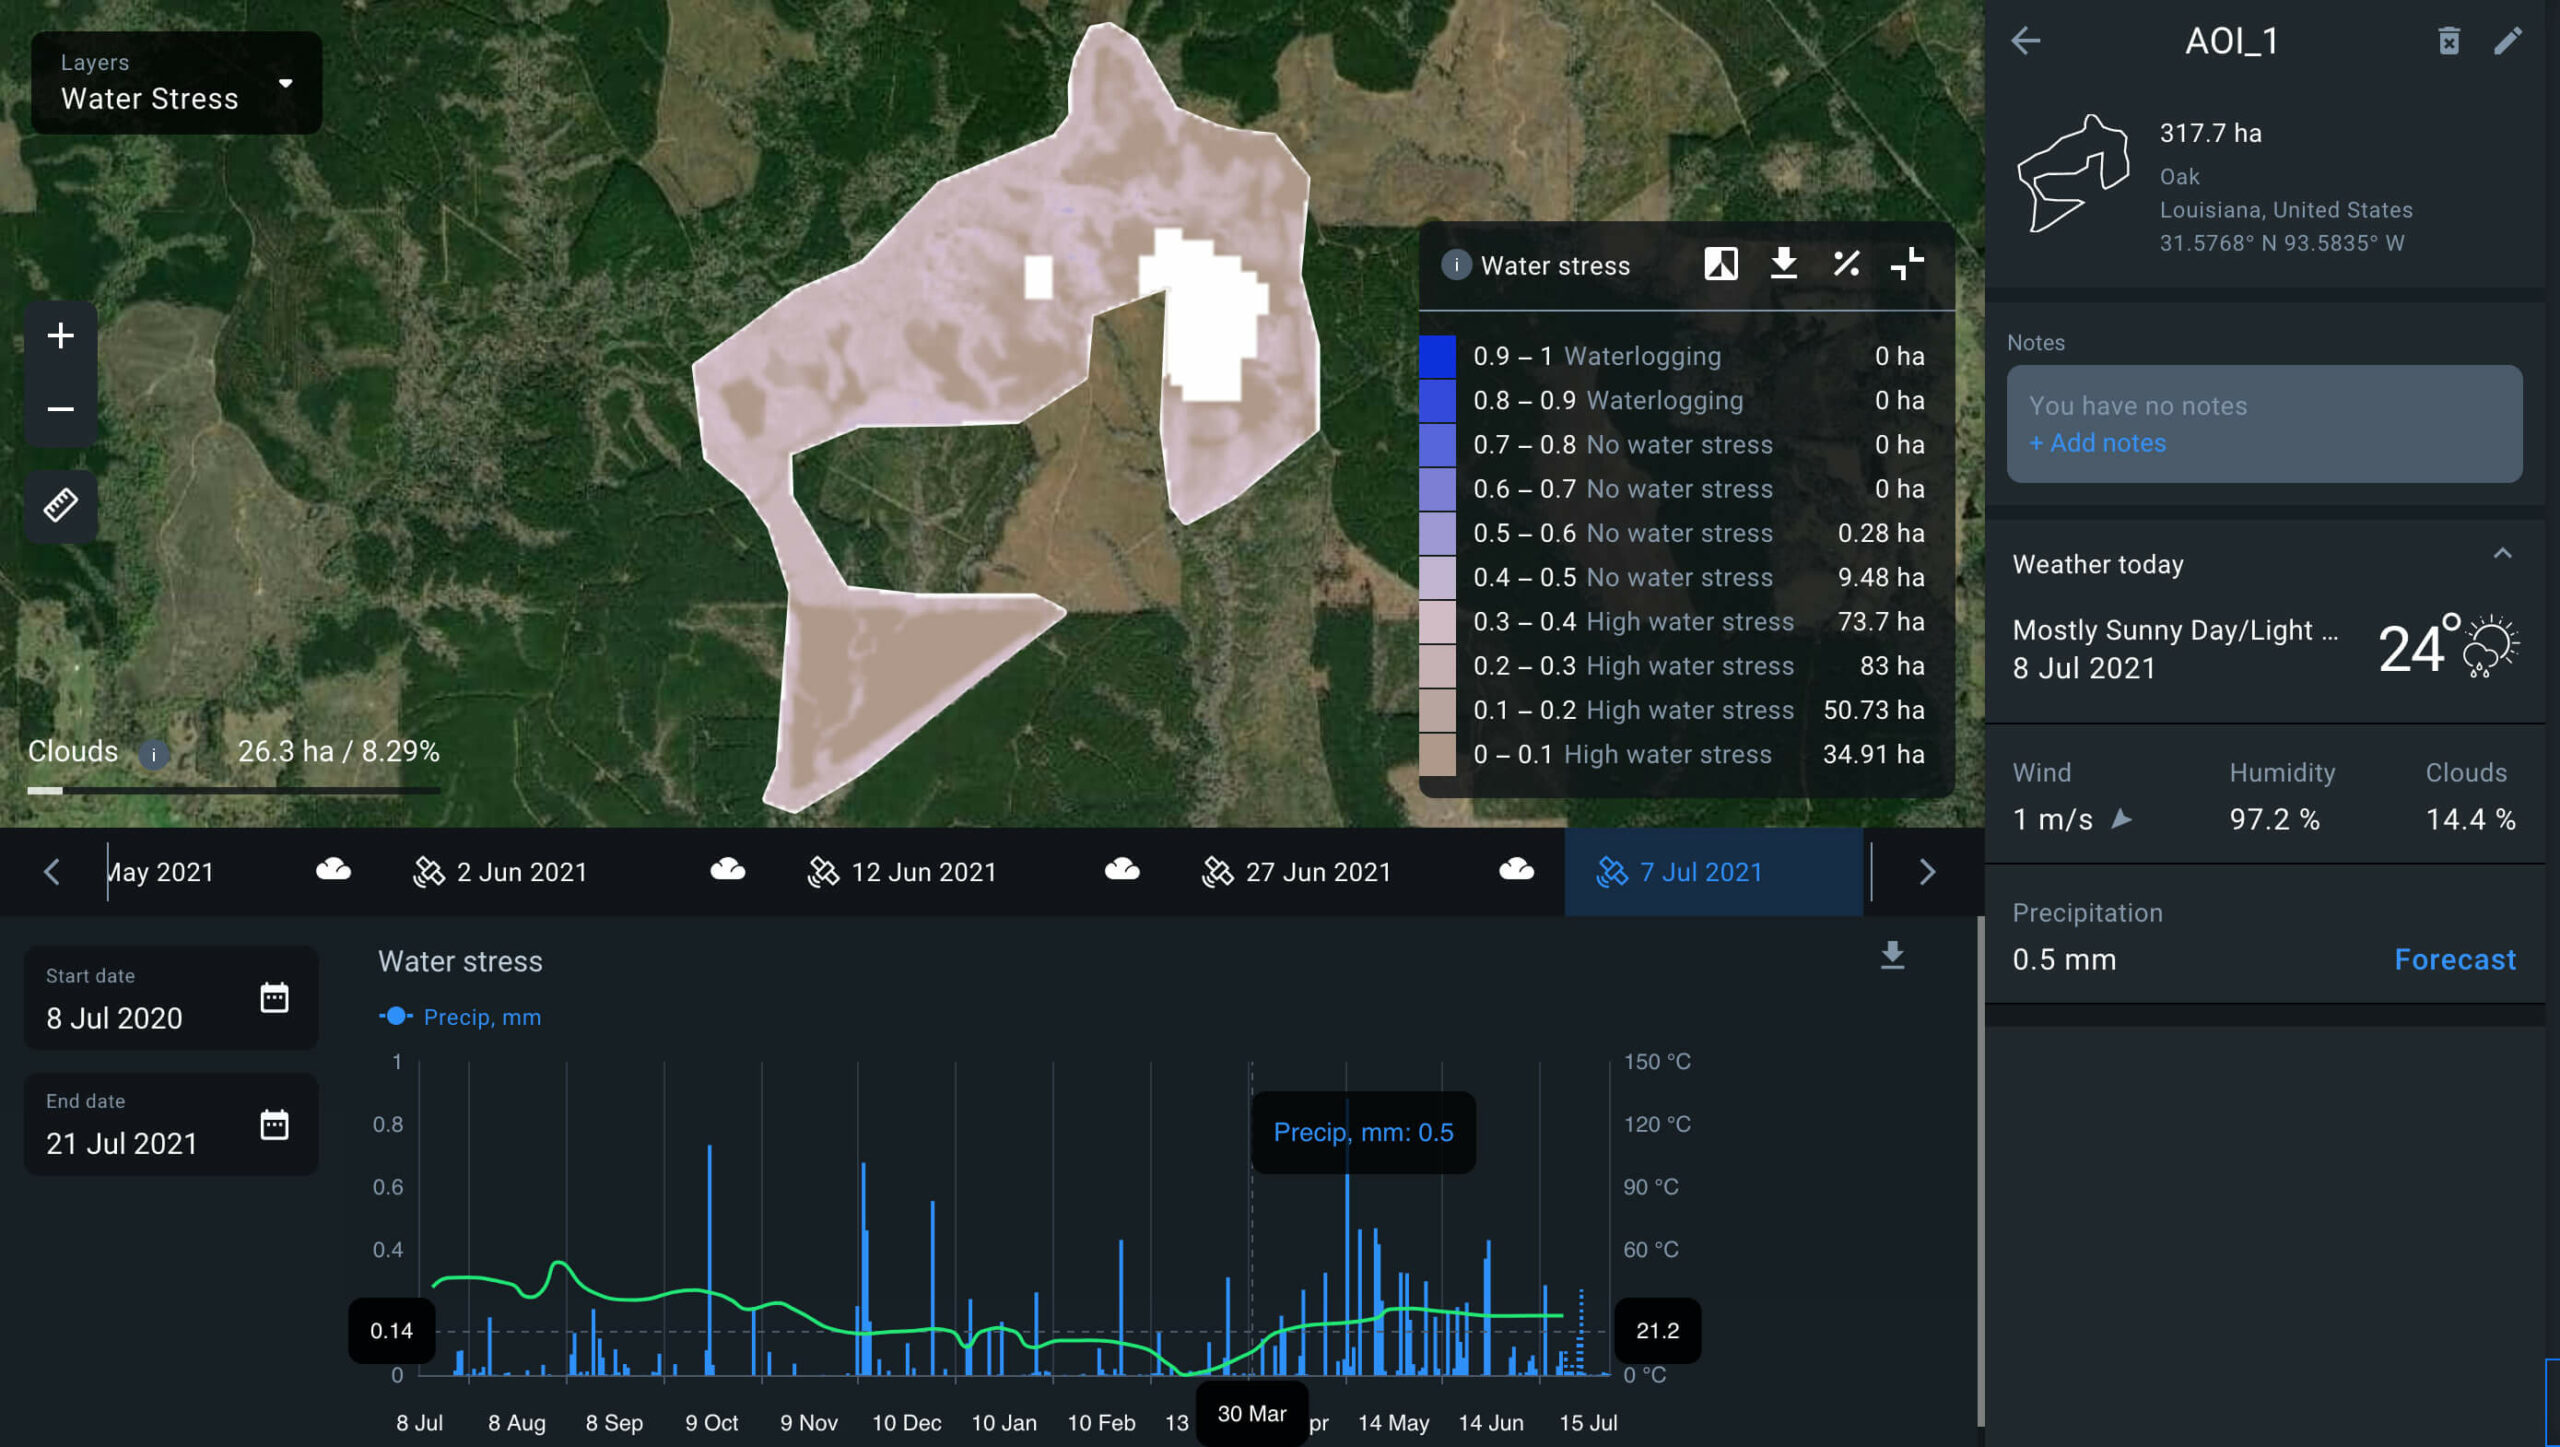Toggle the contrast view icon in legend
2560x1447 pixels.
point(1720,264)
